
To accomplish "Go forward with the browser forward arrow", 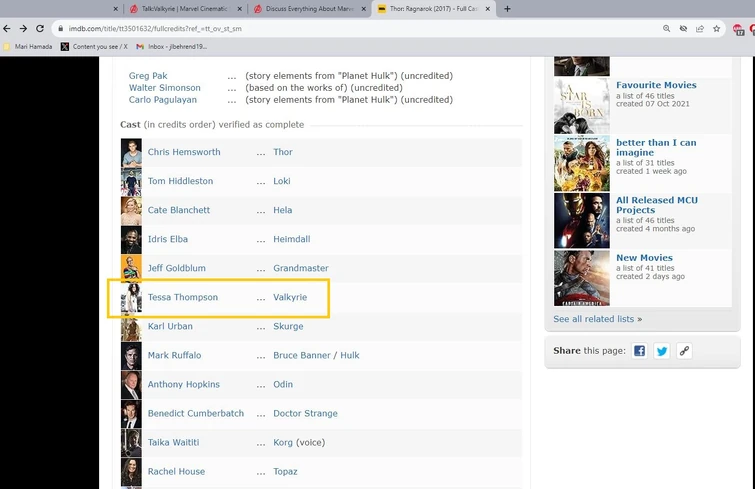I will pos(23,28).
